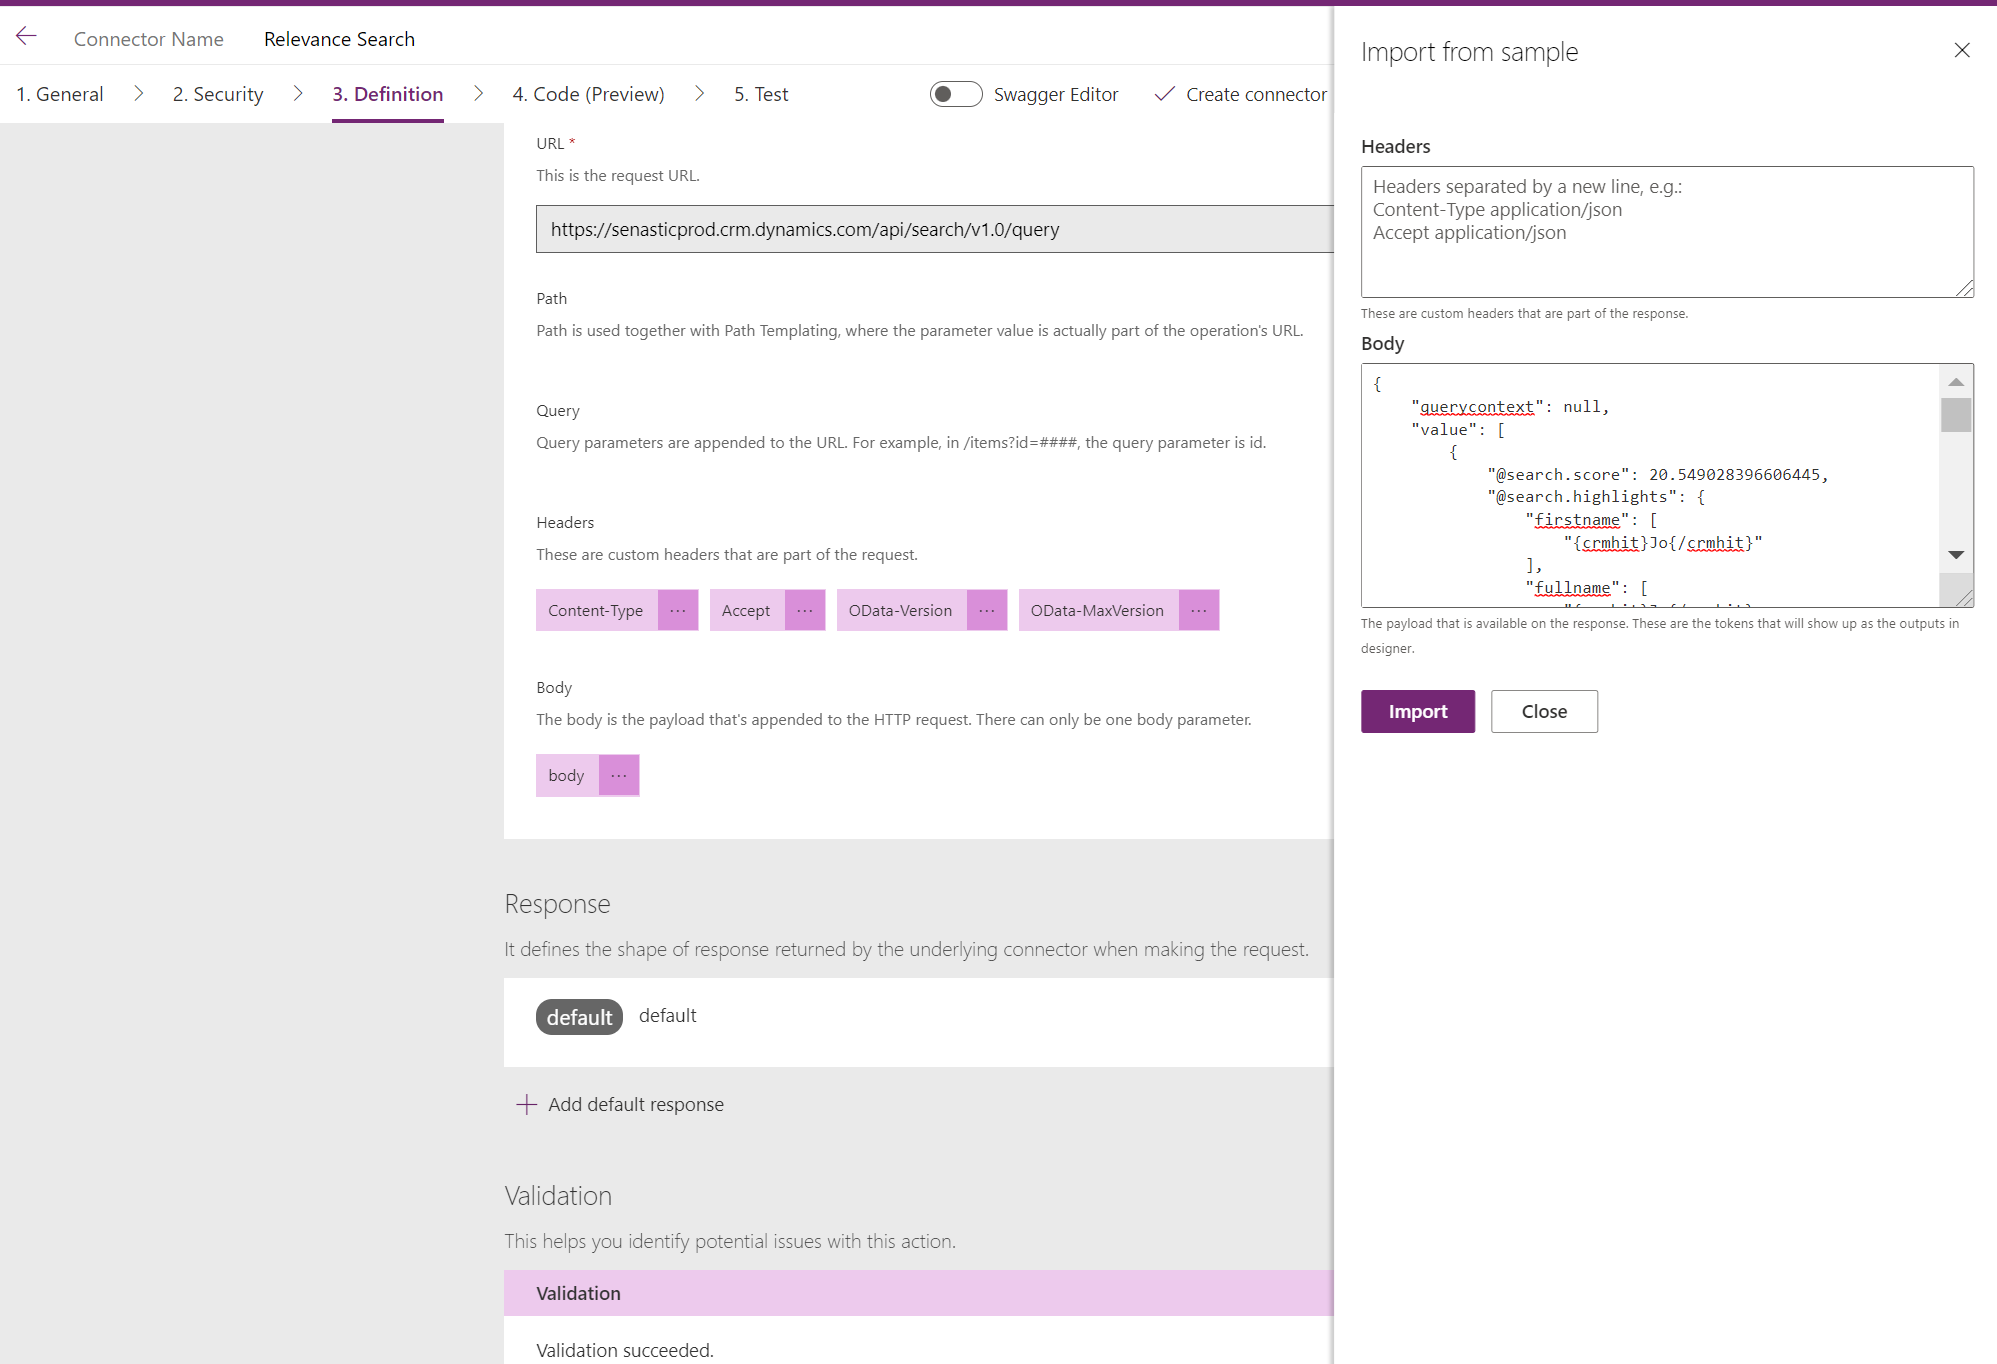Toggle the Swagger Editor switch

955,94
